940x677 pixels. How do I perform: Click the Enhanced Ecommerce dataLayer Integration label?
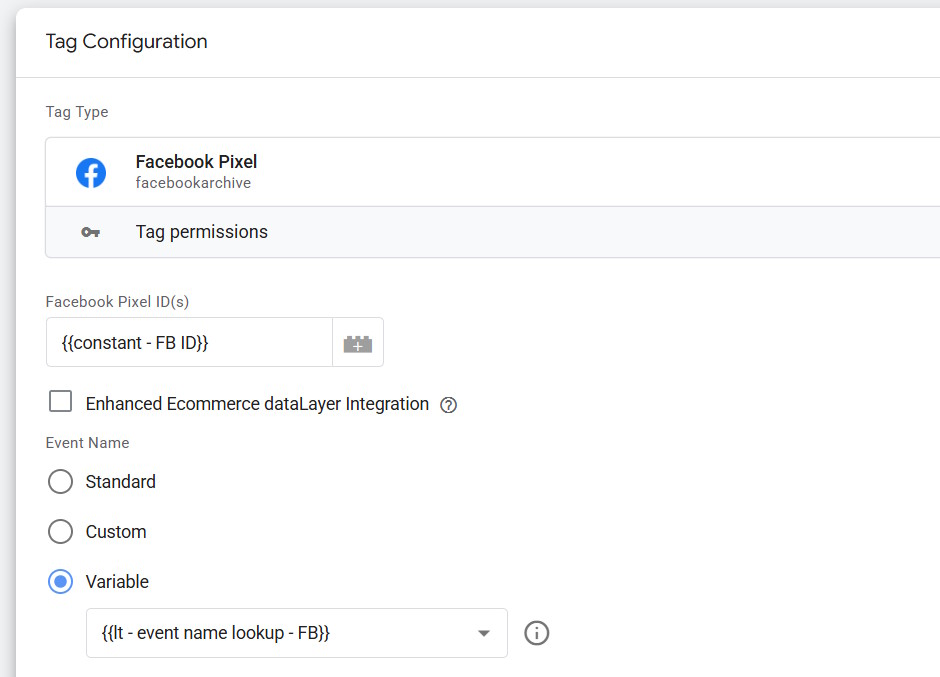point(257,404)
